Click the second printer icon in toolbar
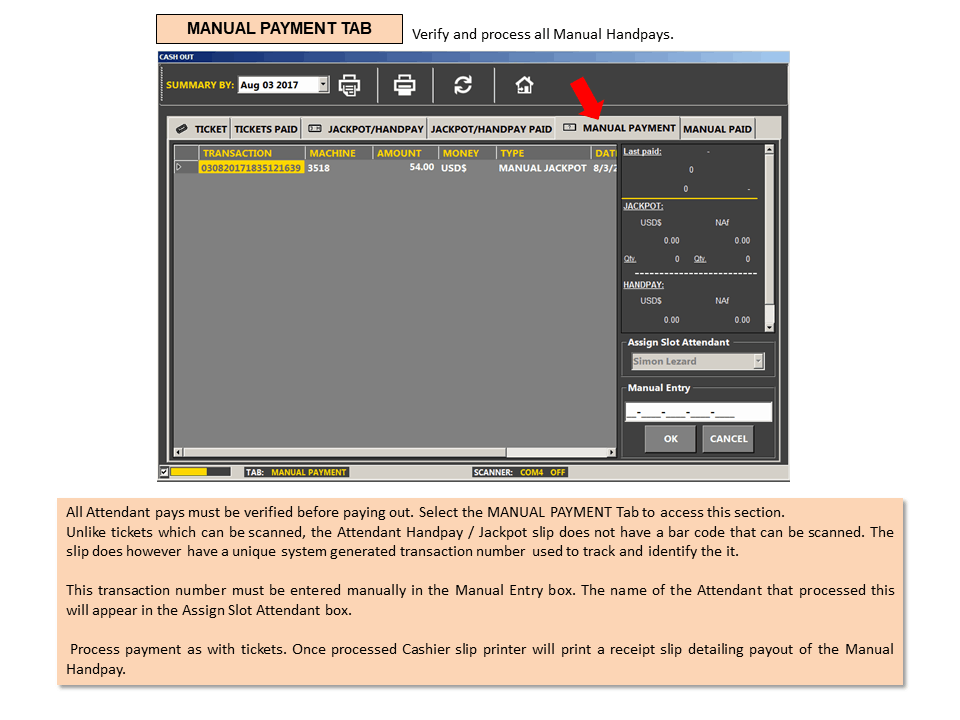The height and width of the screenshot is (720, 960). [404, 84]
